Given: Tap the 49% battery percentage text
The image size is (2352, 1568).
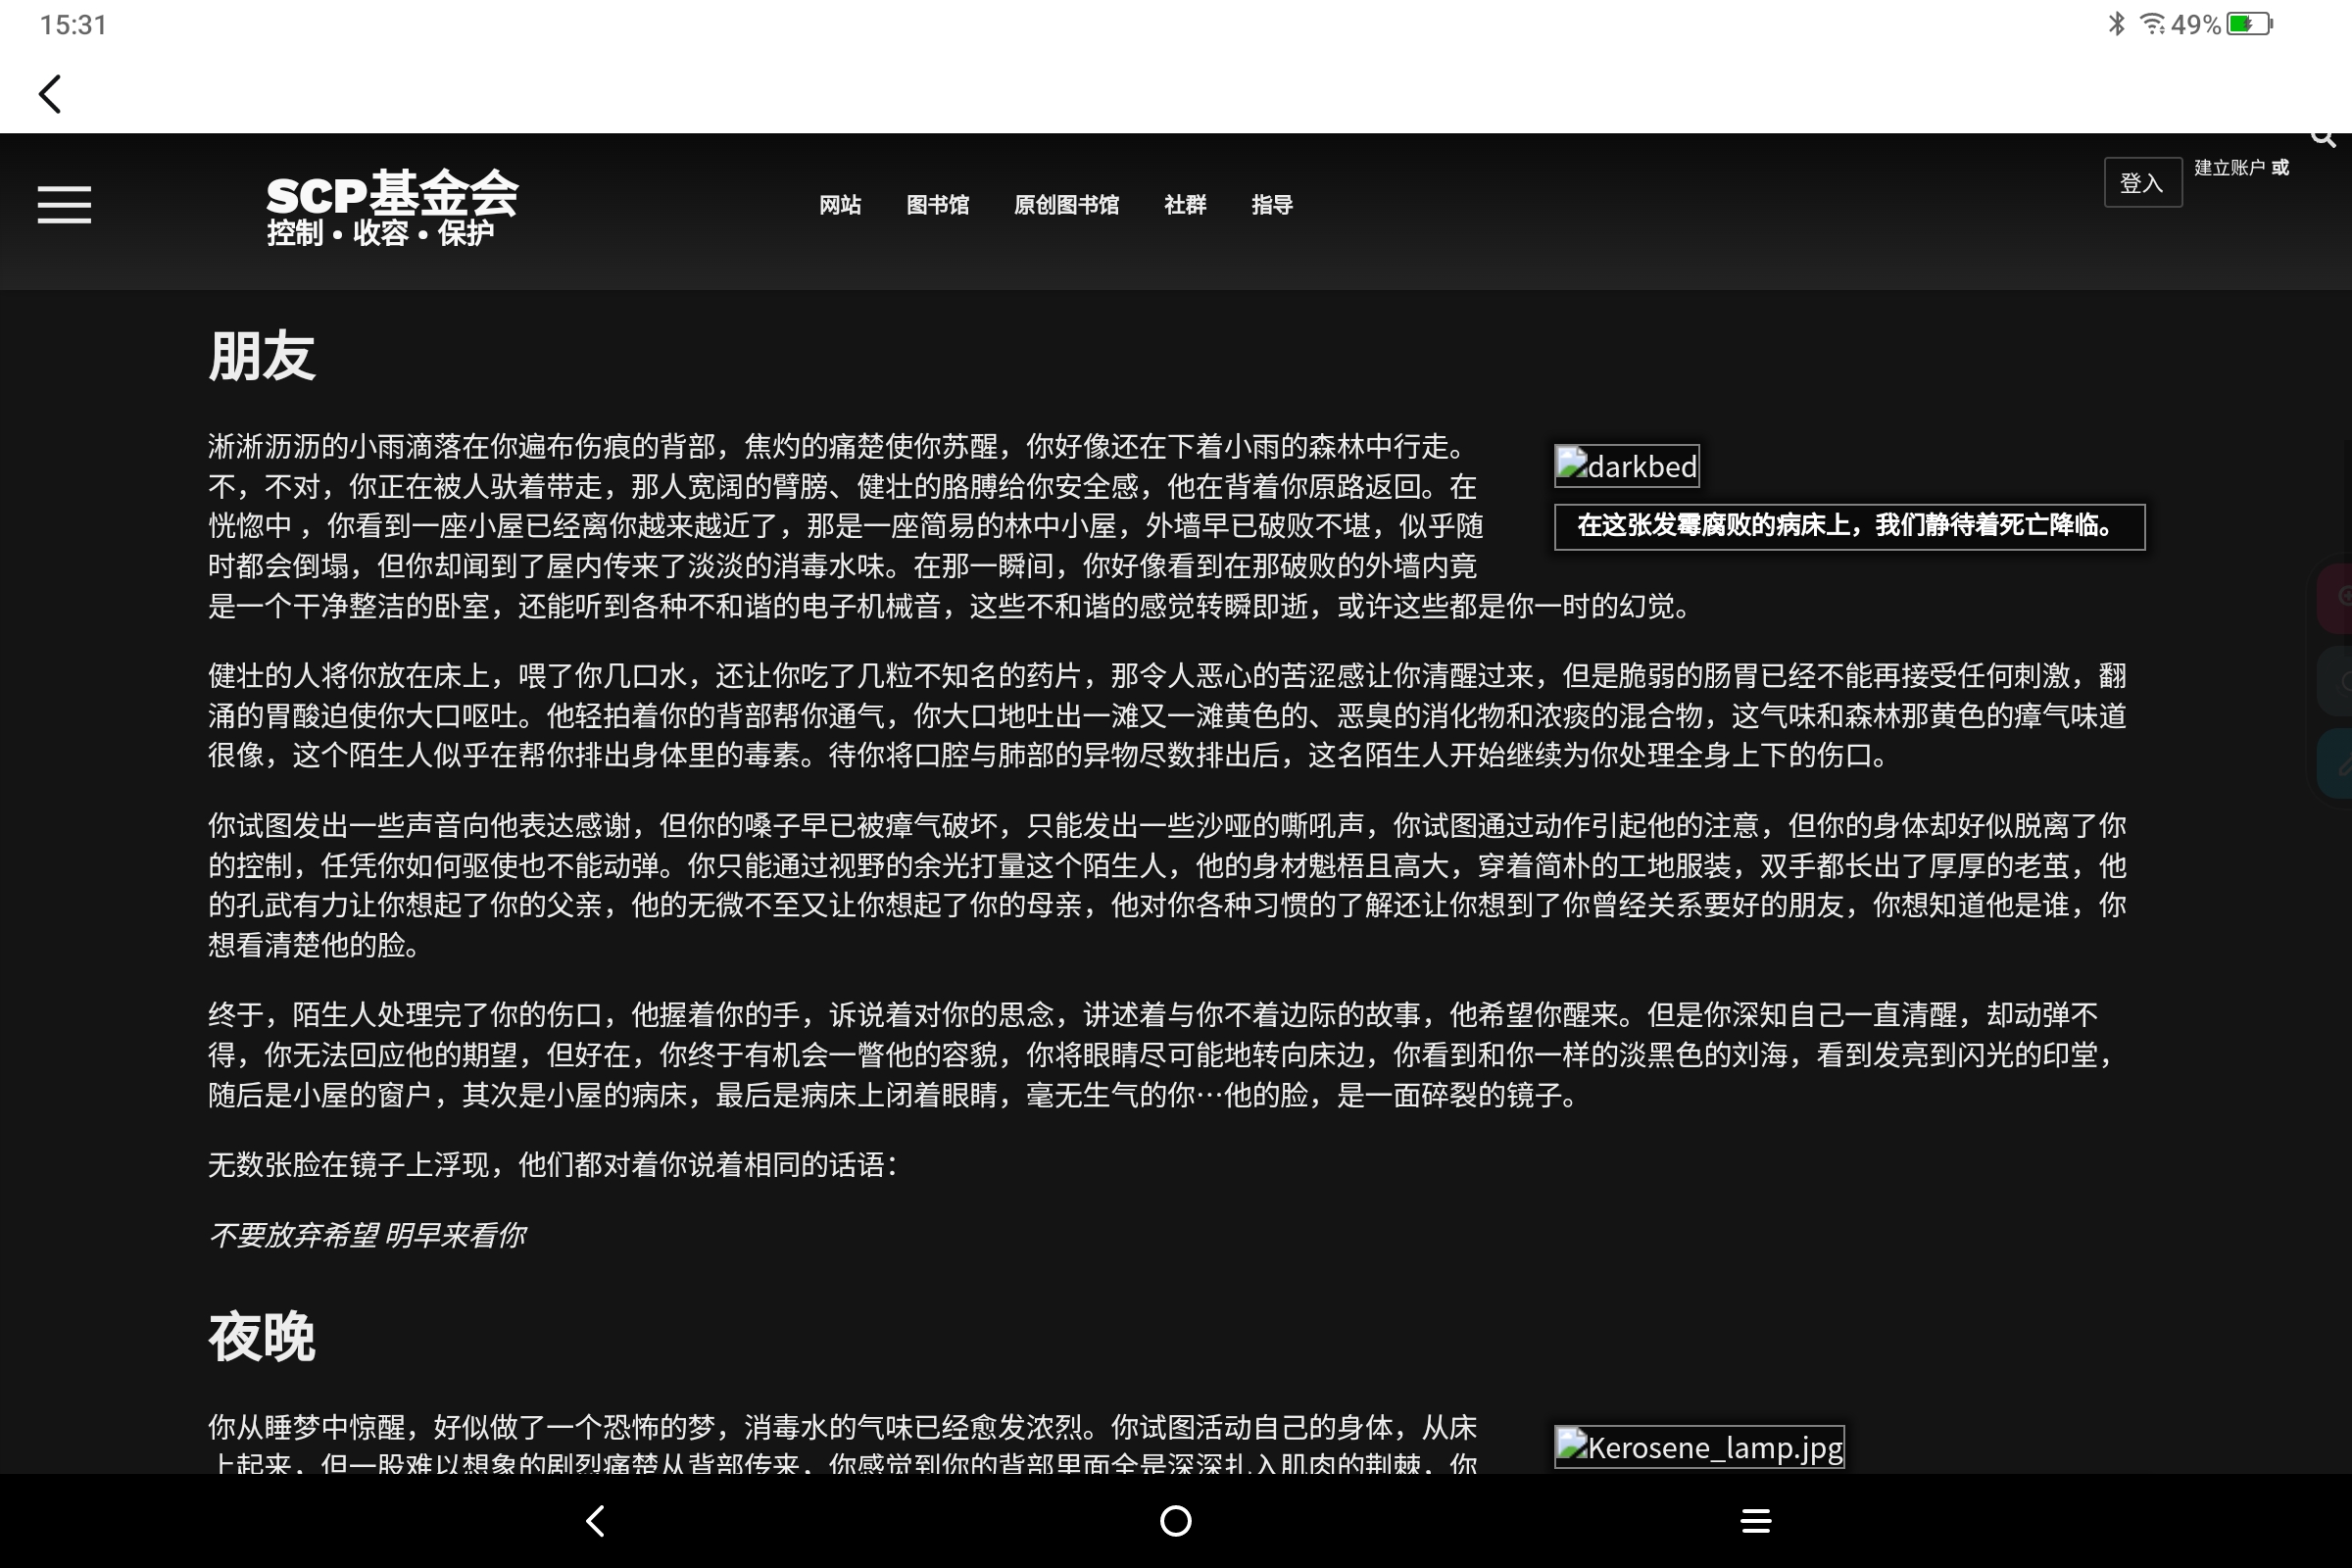Looking at the screenshot, I should pos(2195,24).
